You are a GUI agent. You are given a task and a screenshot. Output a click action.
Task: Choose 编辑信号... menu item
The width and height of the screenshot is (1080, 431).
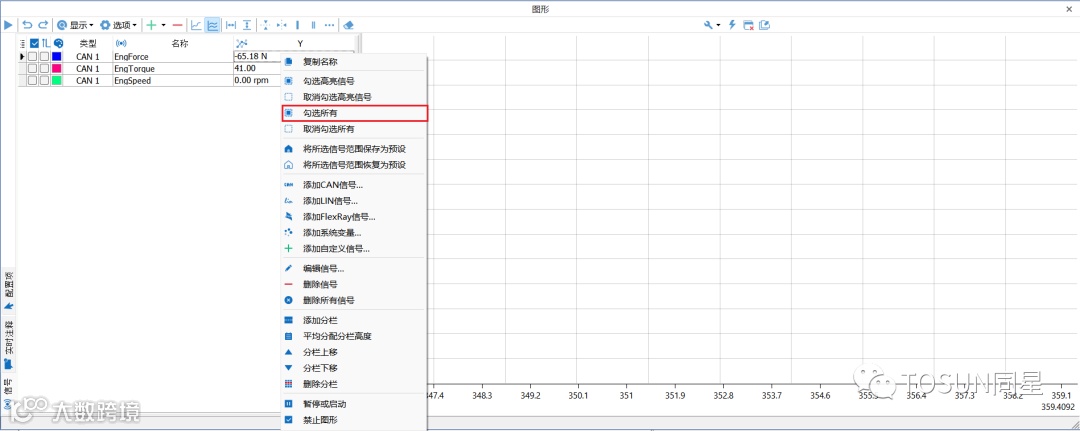[x=354, y=268]
